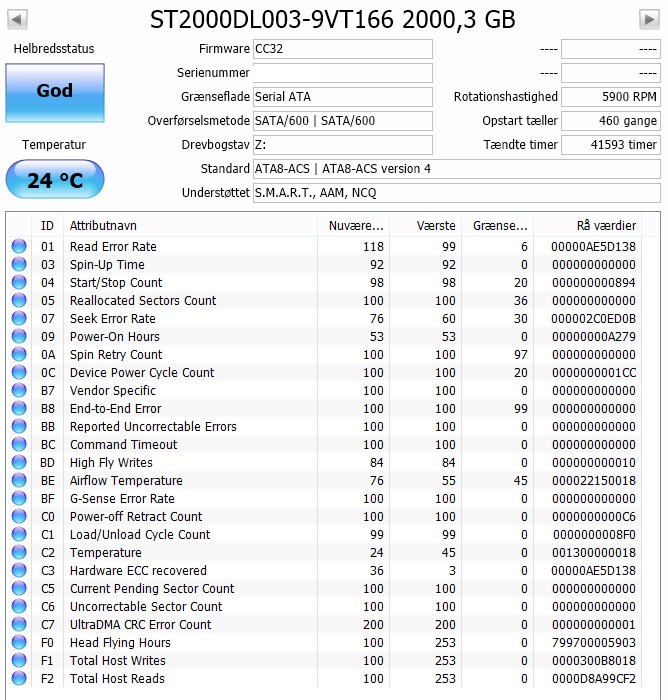Click the 24 °C temperature indicator
The image size is (668, 700).
click(x=54, y=181)
